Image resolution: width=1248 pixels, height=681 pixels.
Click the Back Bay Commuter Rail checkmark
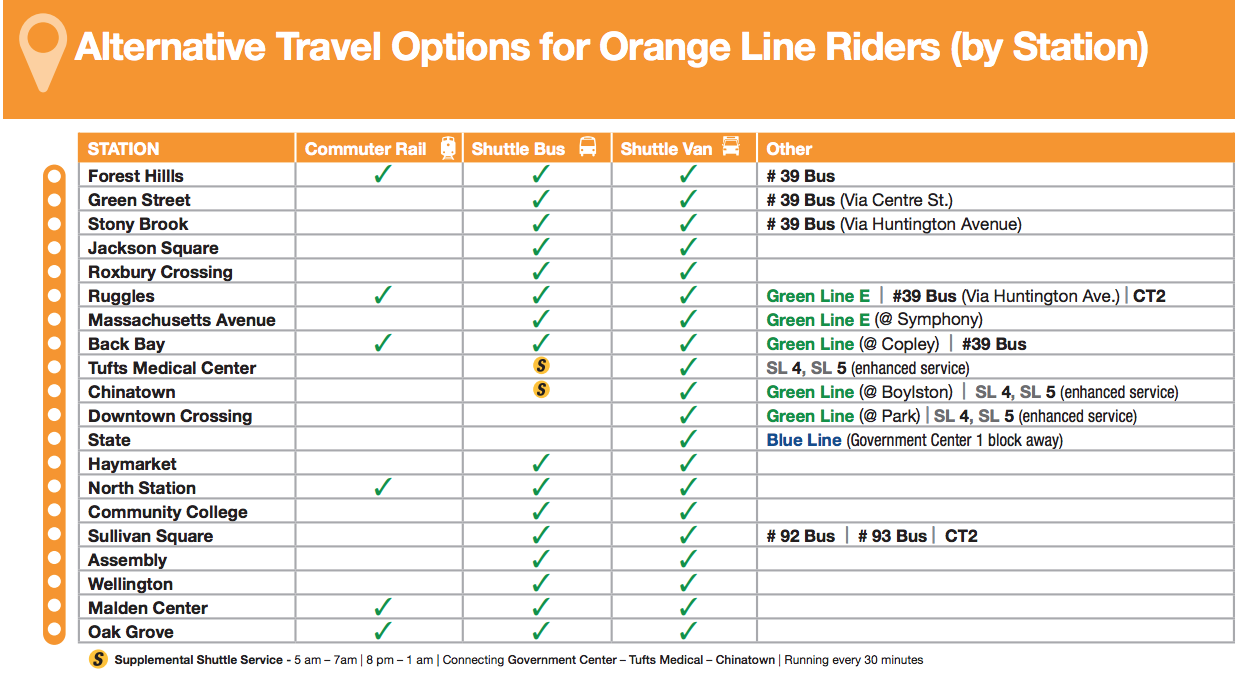tap(381, 343)
